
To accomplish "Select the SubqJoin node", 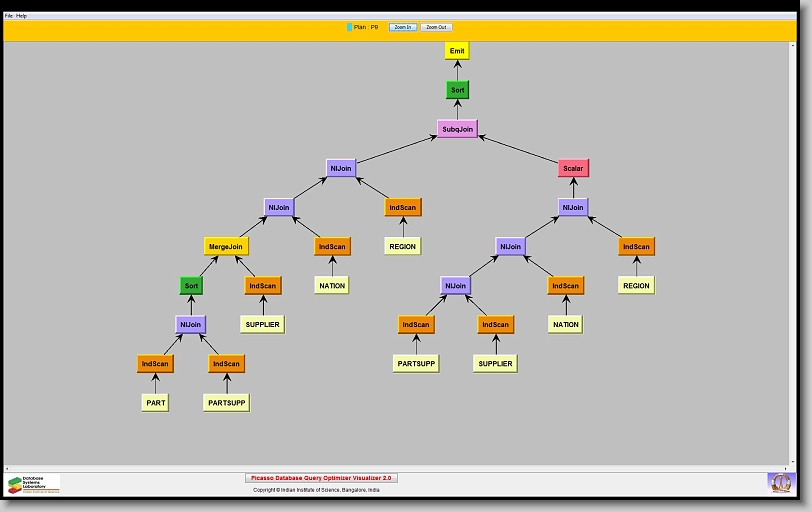I will 457,129.
